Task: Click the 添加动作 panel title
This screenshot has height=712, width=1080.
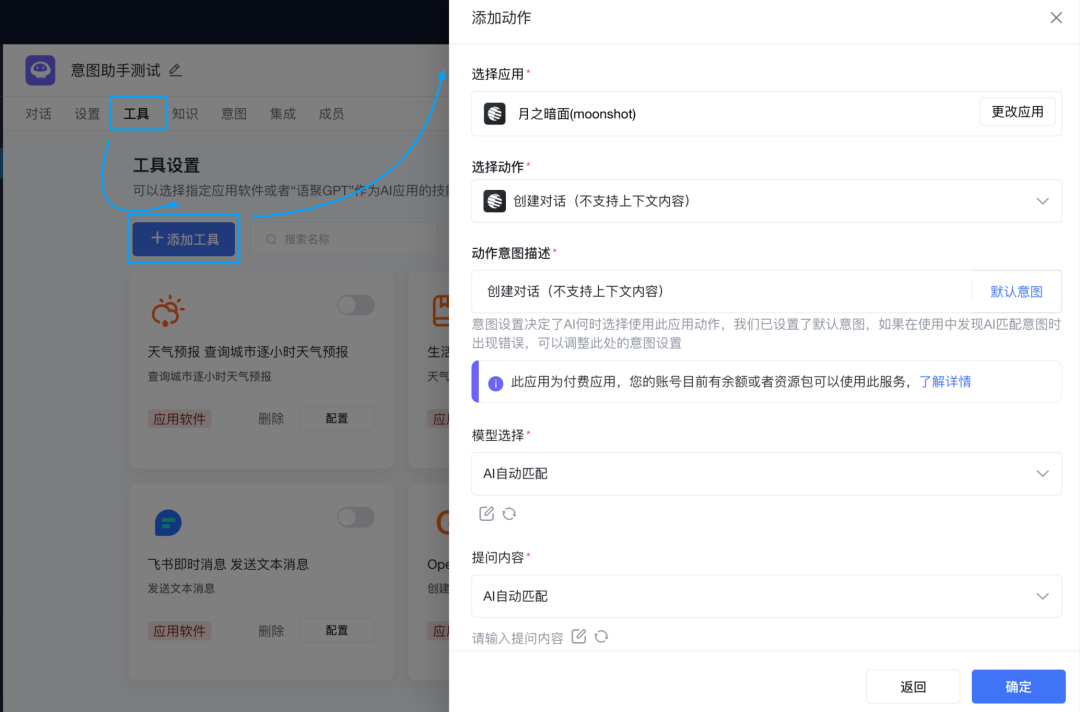Action: (x=501, y=18)
